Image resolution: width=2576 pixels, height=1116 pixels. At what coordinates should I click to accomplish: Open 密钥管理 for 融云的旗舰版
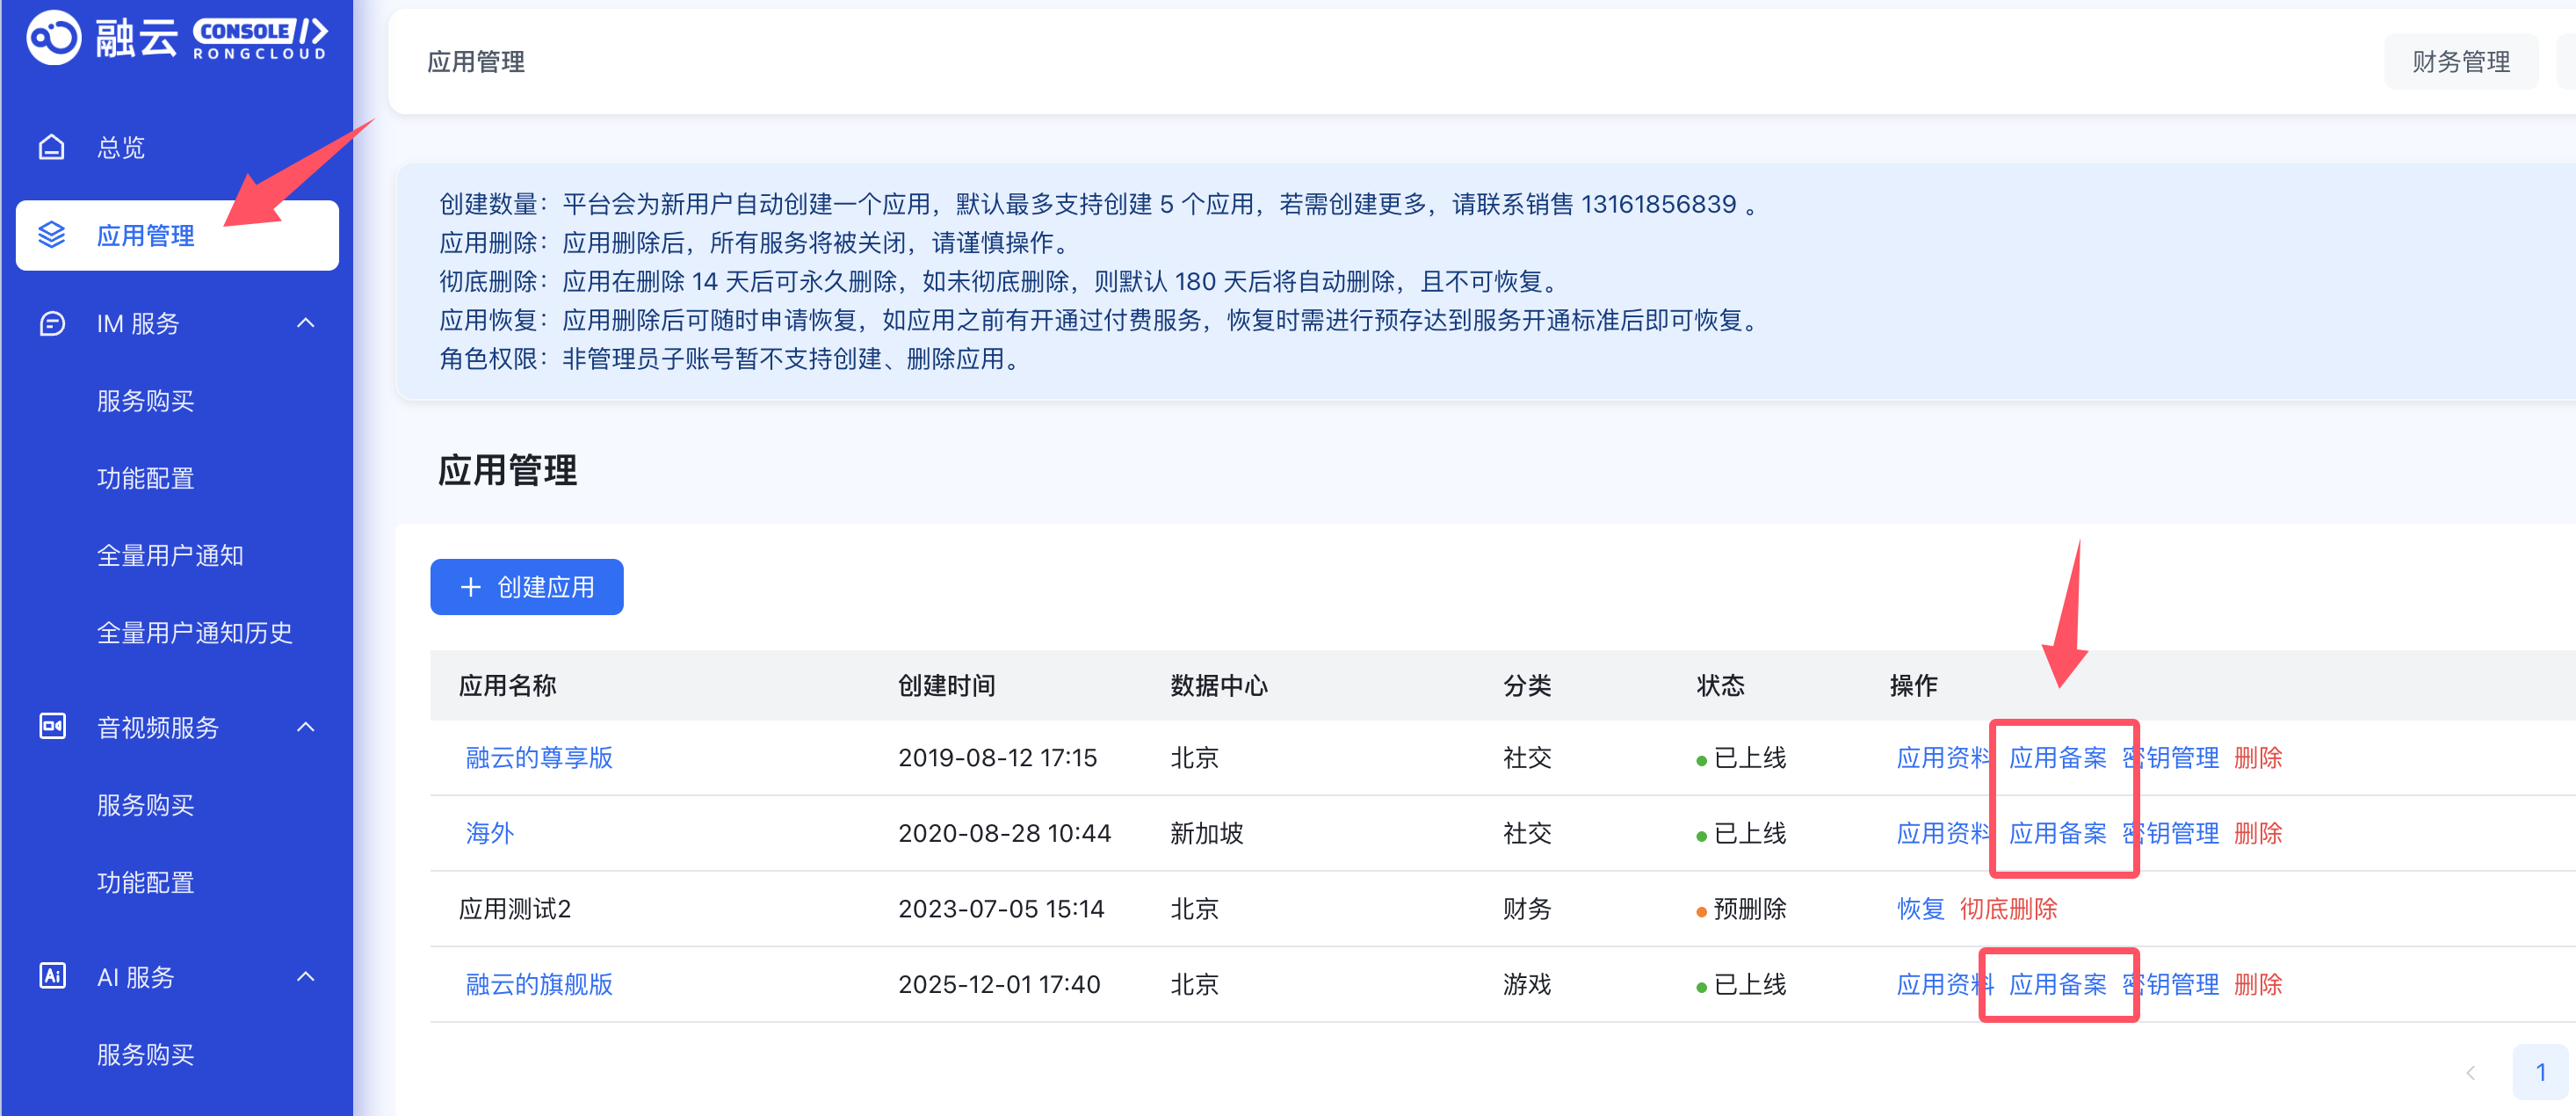point(2172,984)
